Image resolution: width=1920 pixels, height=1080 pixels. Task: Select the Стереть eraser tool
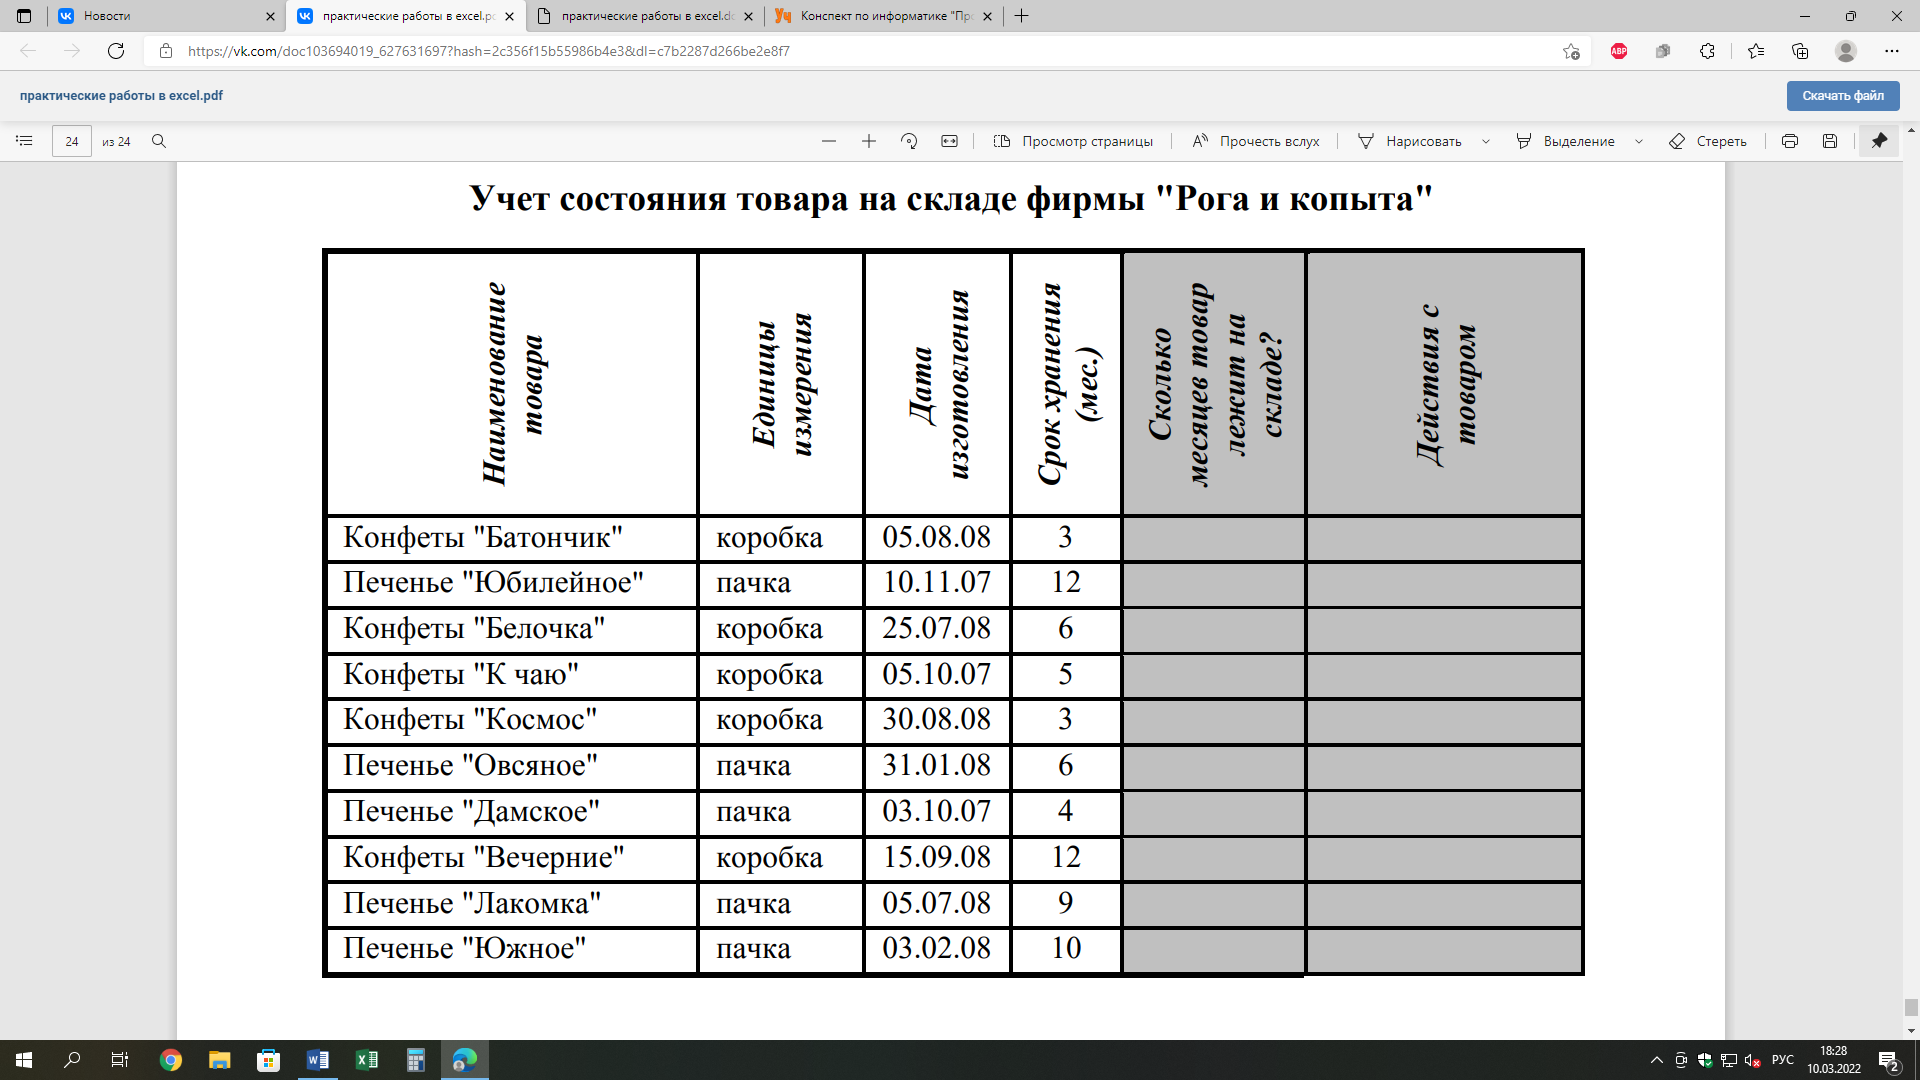(x=1708, y=141)
